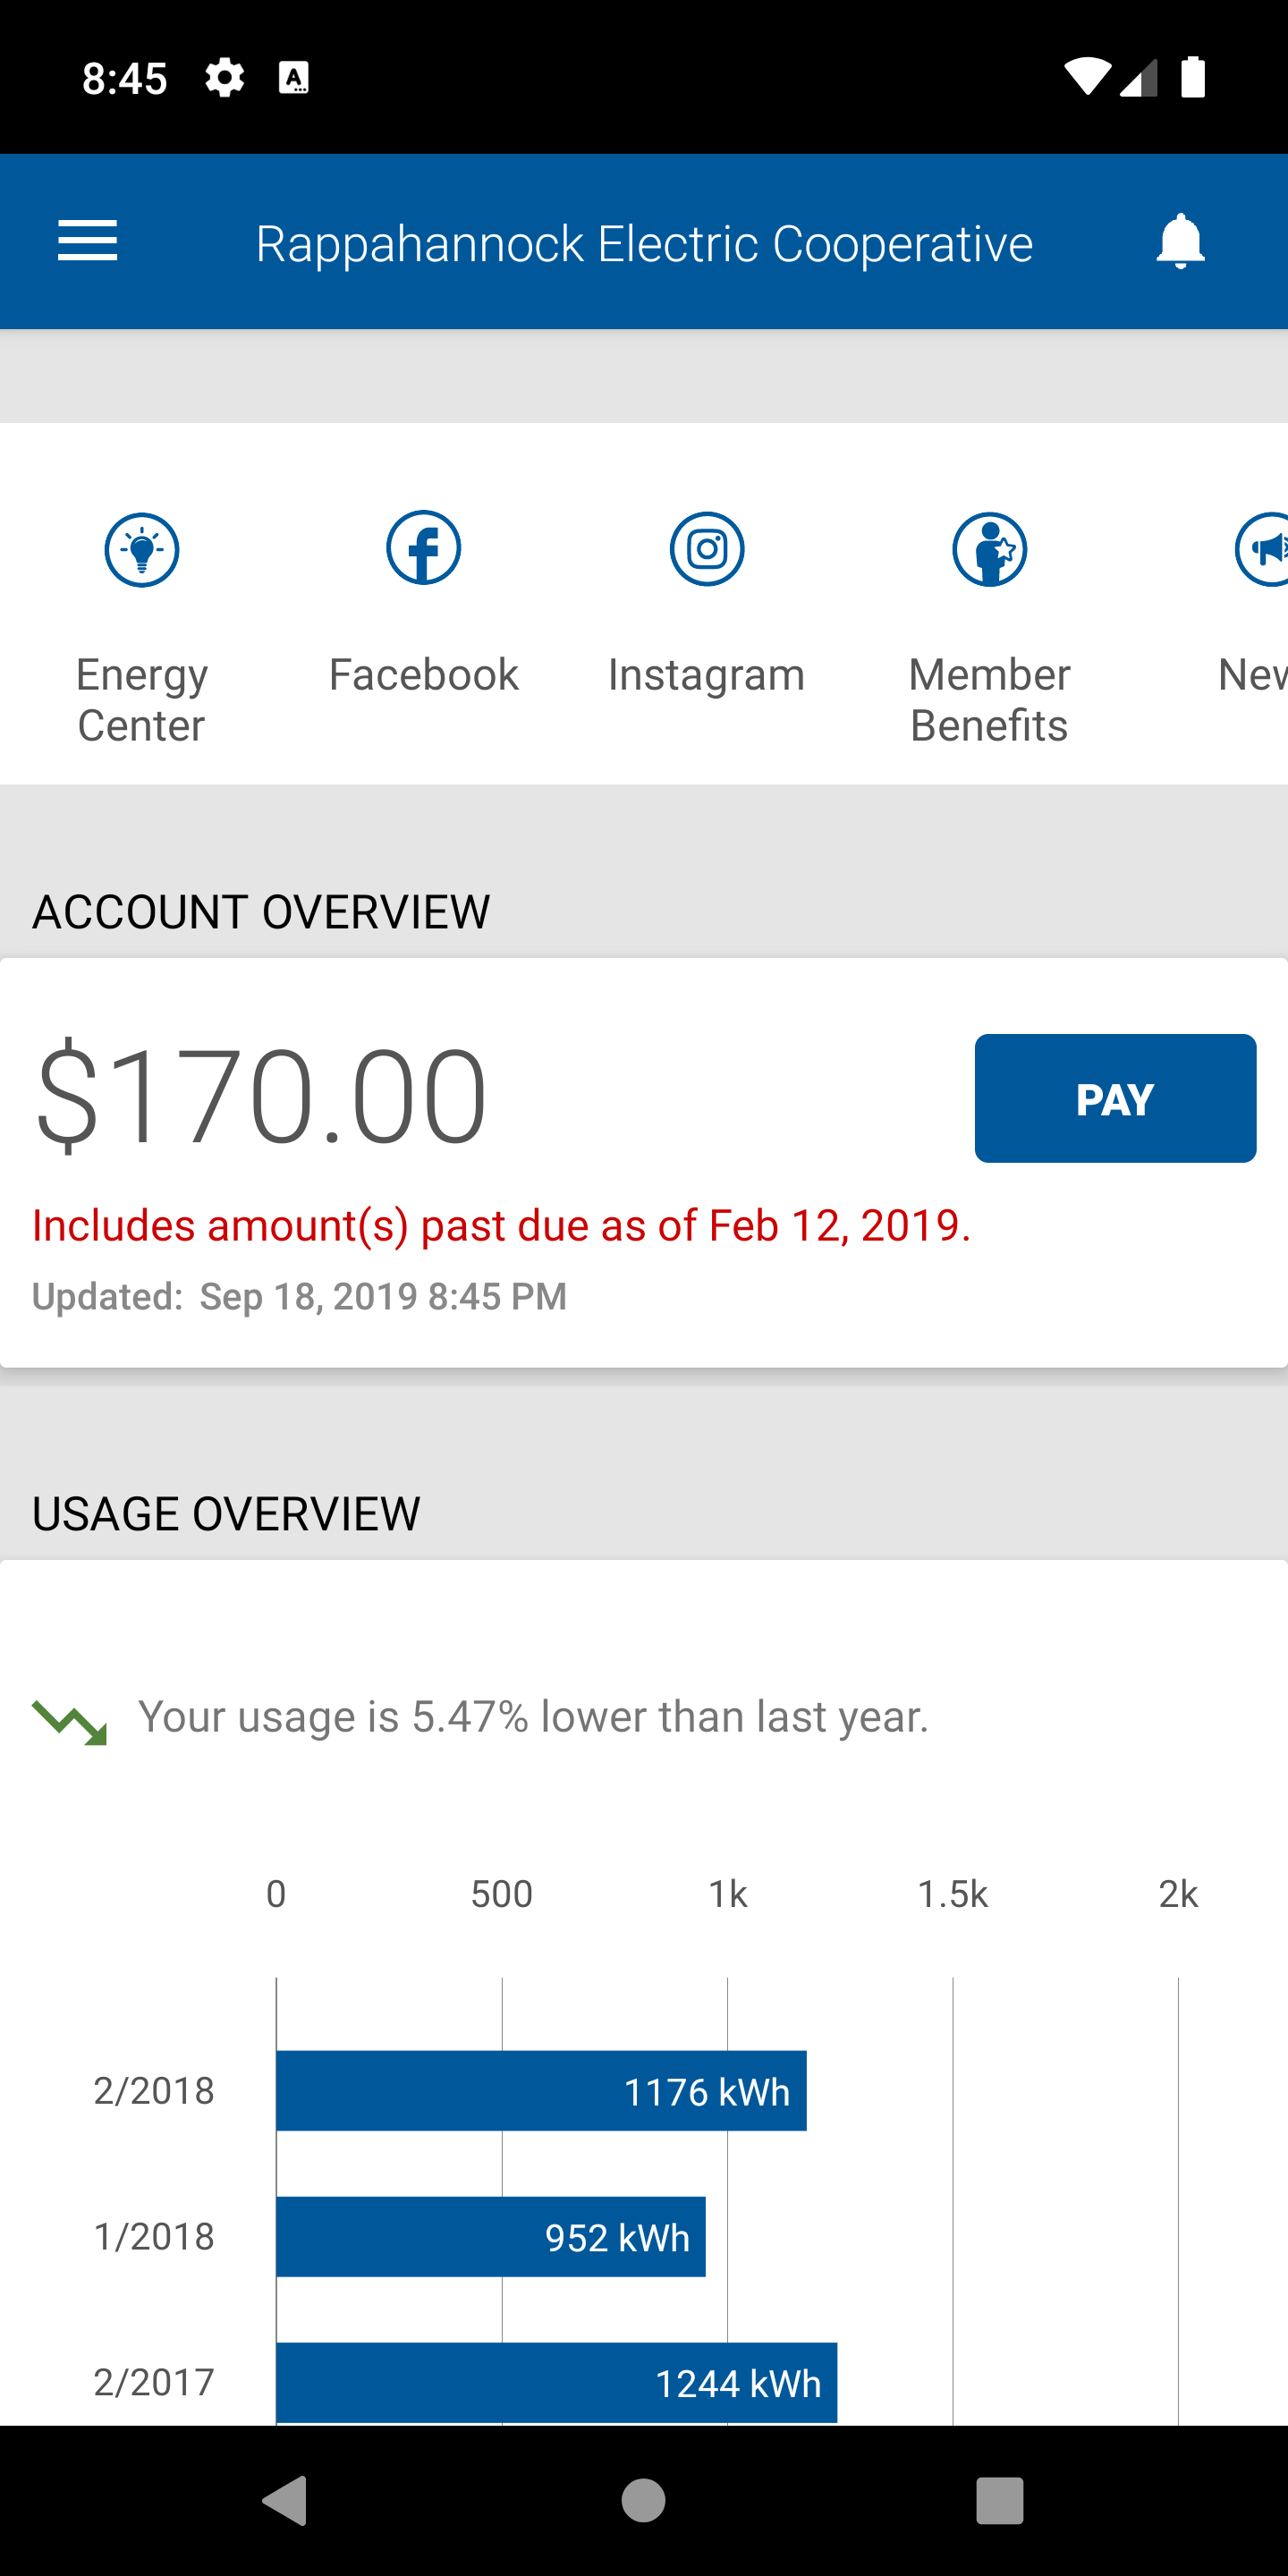This screenshot has width=1288, height=2576.
Task: Tap the Android back button
Action: (x=285, y=2501)
